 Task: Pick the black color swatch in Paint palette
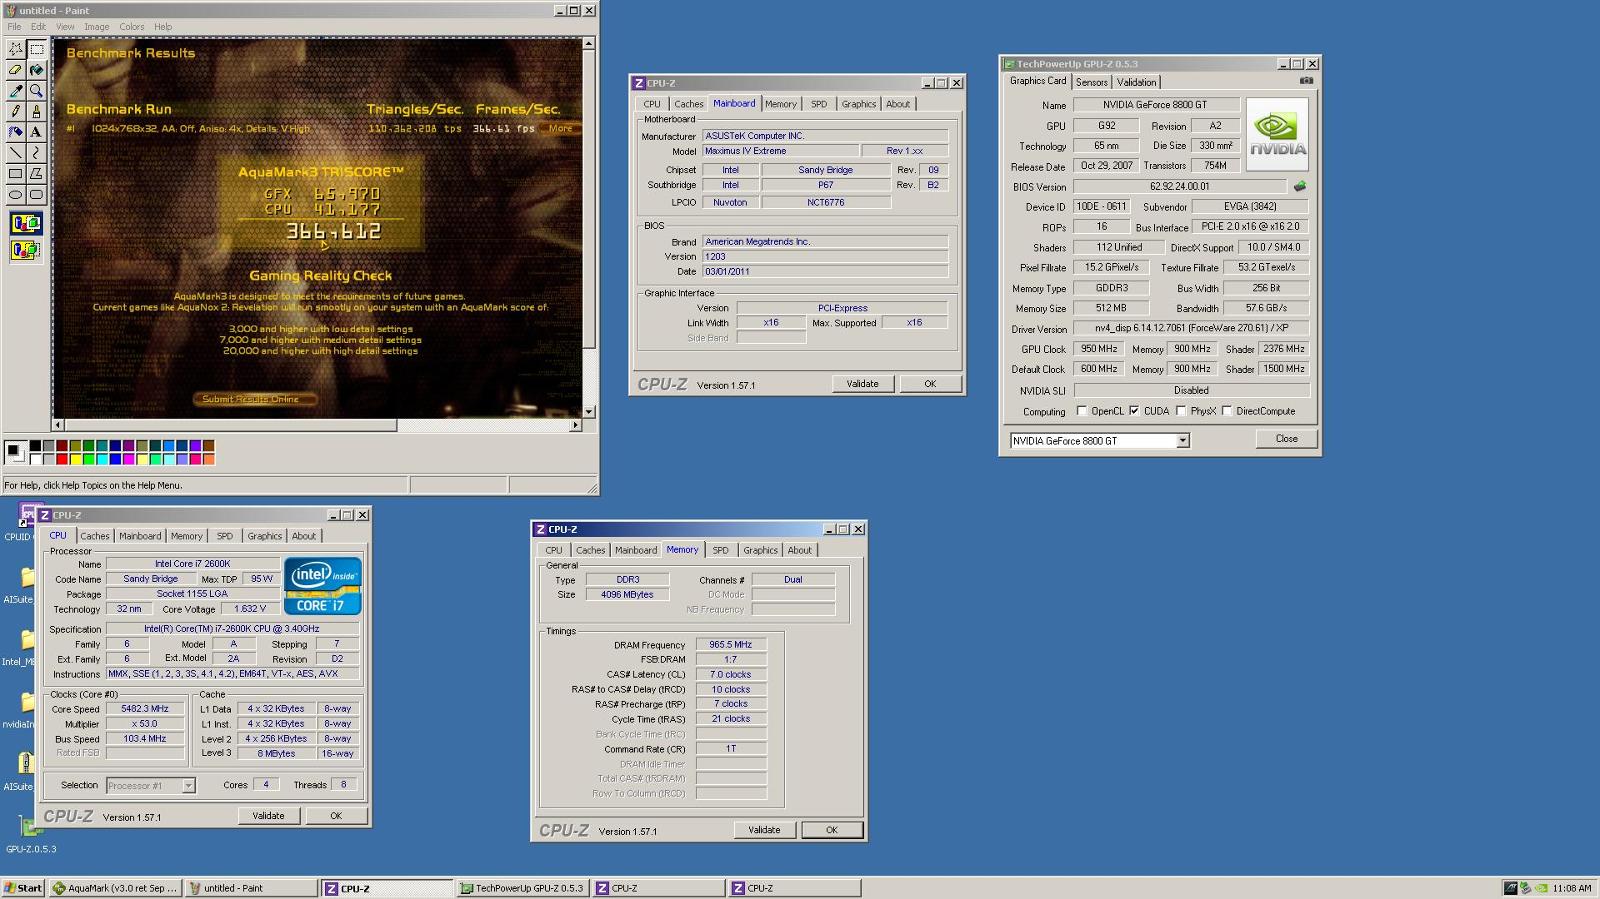(x=35, y=446)
